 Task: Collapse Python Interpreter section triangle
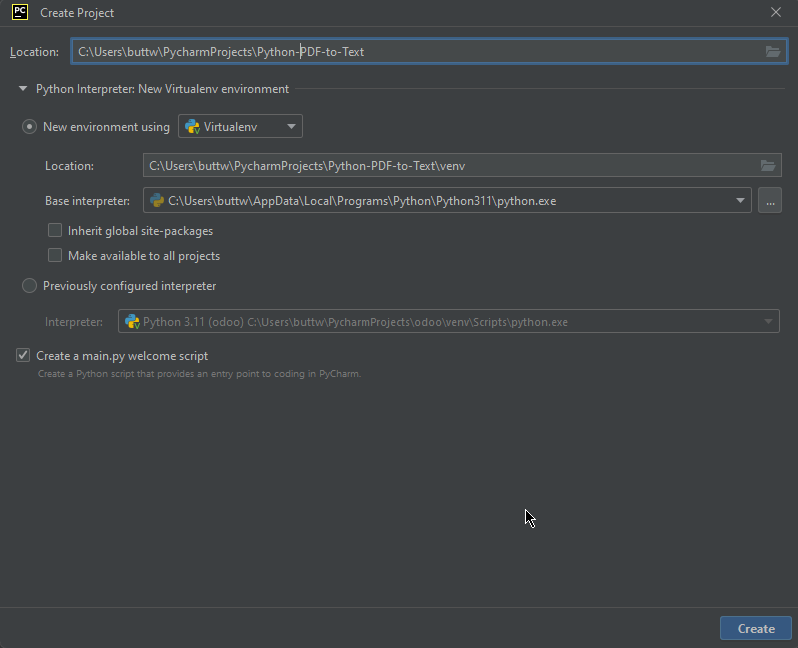point(23,89)
